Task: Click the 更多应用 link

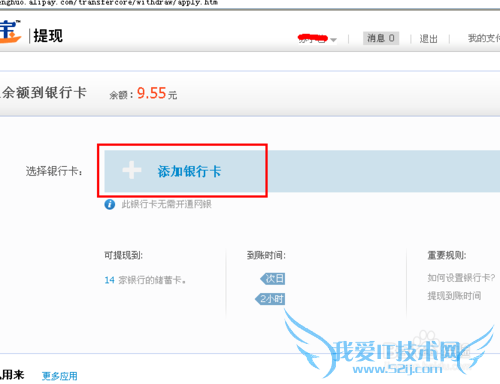Action: coord(60,376)
